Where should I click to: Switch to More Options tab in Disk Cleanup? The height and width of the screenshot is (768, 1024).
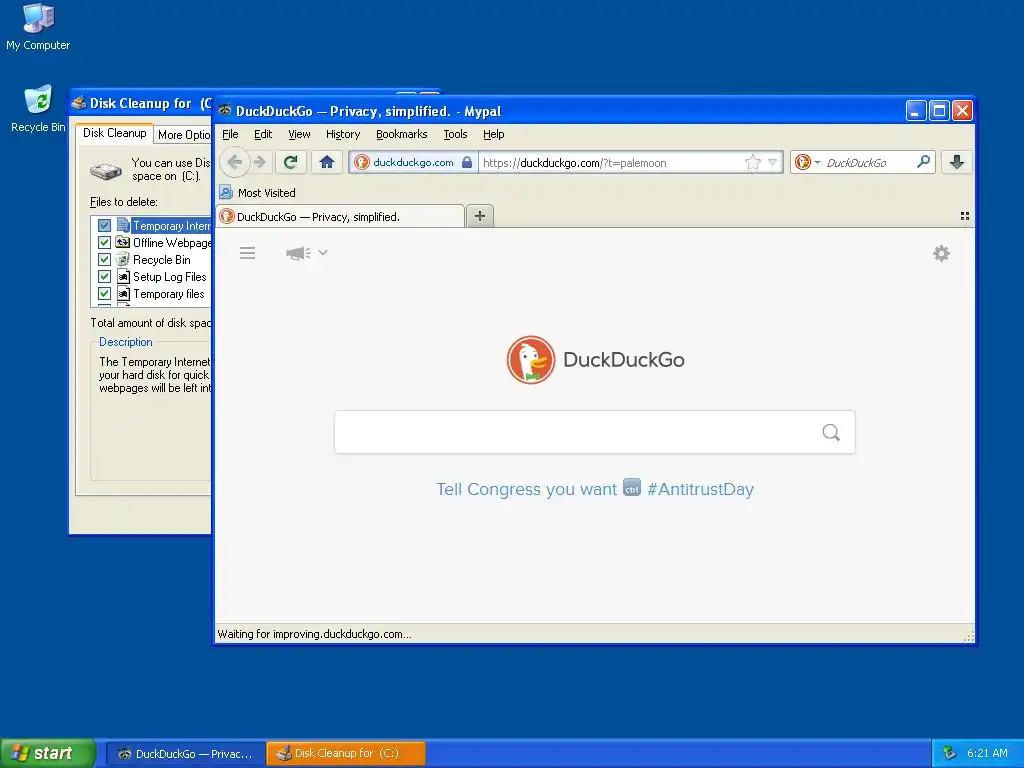(x=183, y=135)
